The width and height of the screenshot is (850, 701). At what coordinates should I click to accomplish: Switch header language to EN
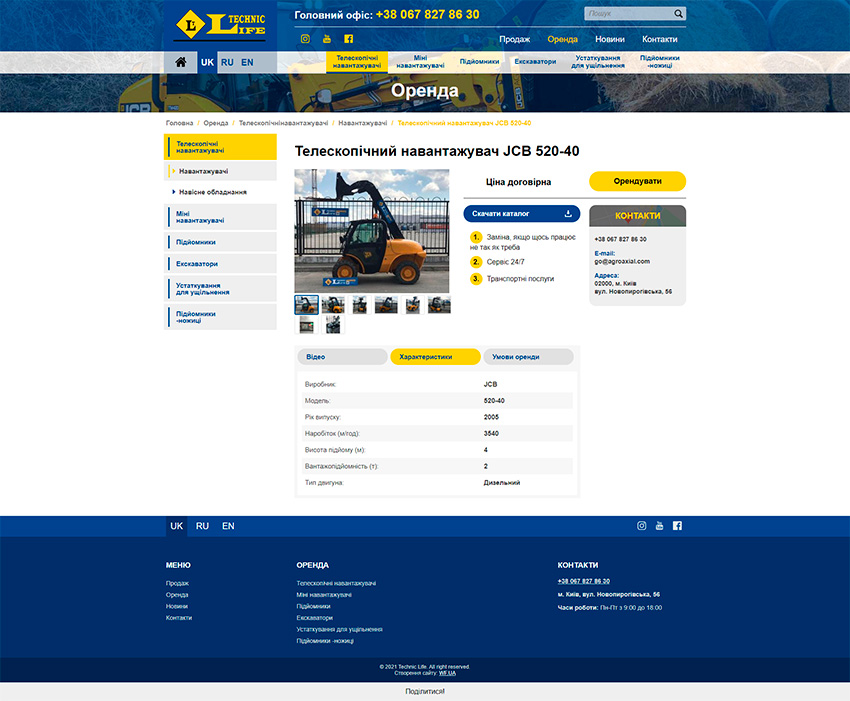(247, 62)
